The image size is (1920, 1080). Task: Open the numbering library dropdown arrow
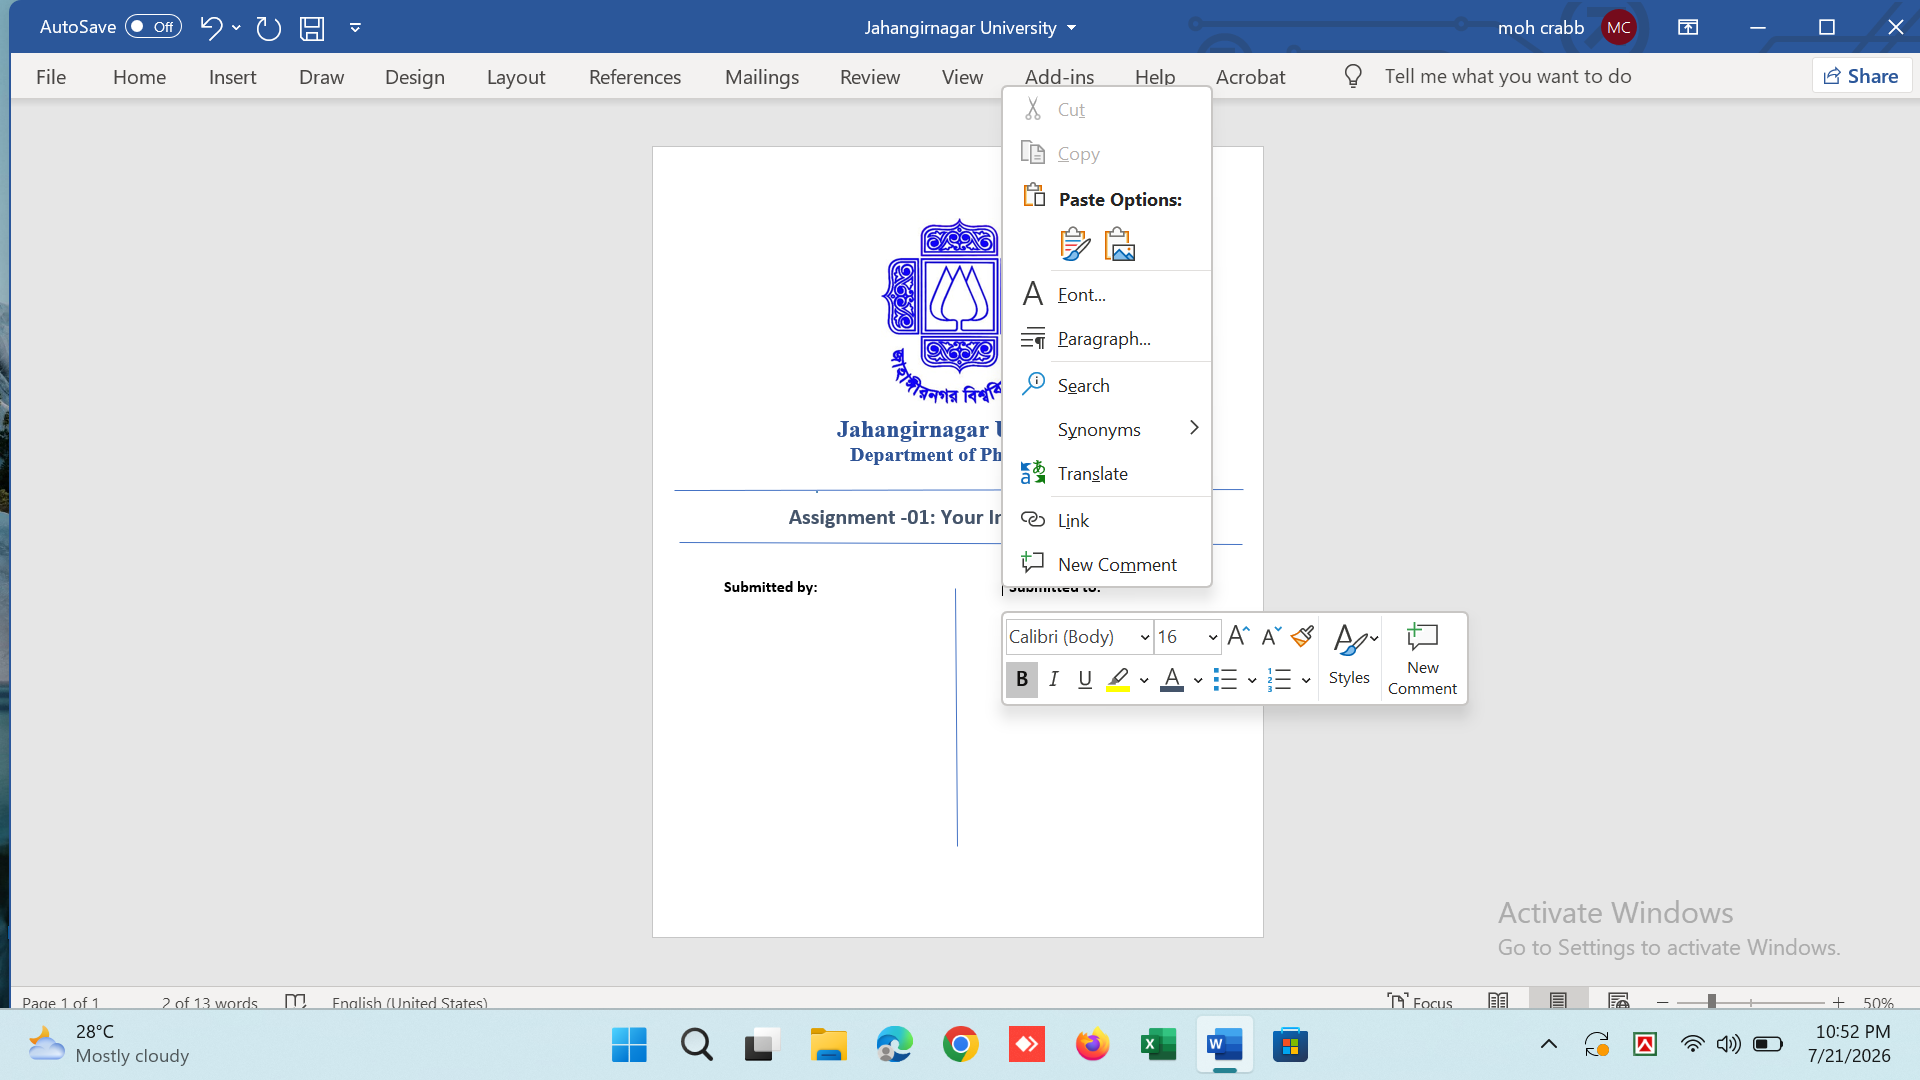(1306, 681)
